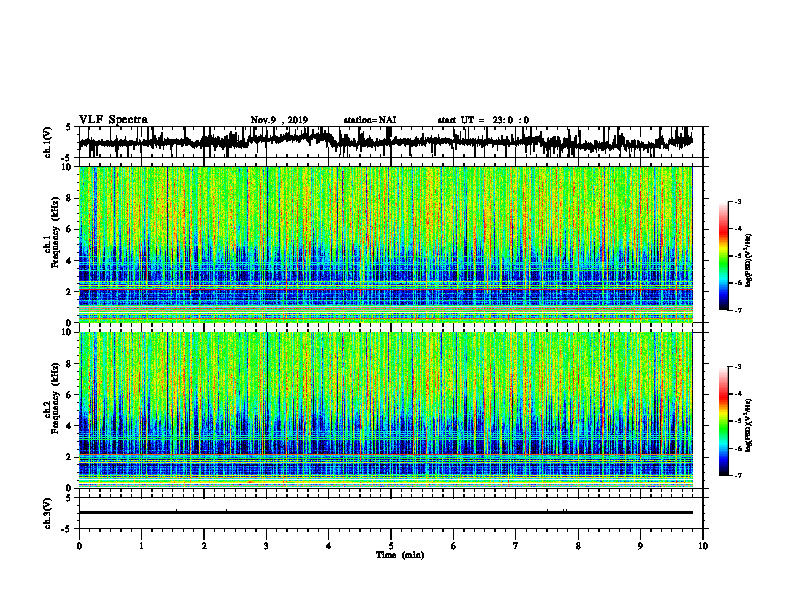Click the ch.2 spectrogram 2 kHz tick label
The image size is (792, 612).
pos(71,457)
